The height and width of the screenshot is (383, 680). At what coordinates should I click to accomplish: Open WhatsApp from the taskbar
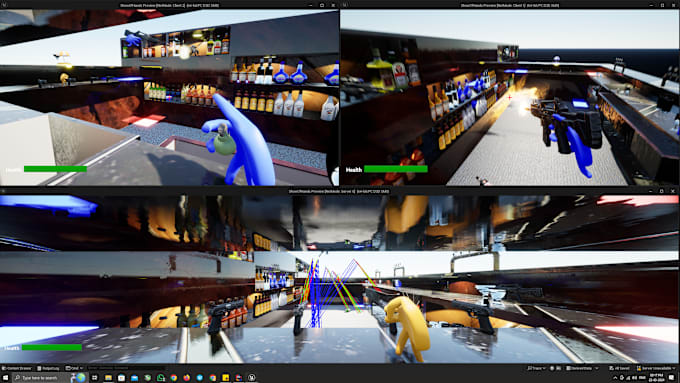point(160,378)
